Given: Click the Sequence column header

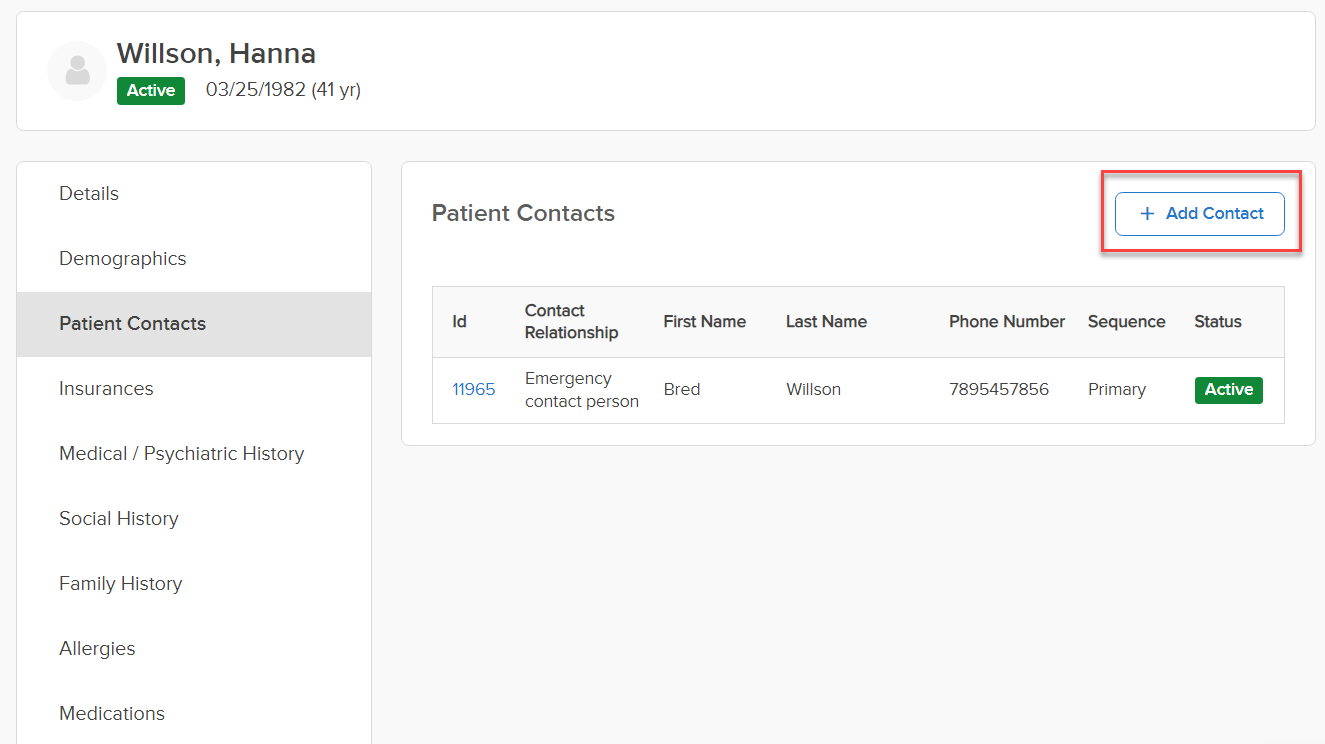Looking at the screenshot, I should coord(1127,322).
